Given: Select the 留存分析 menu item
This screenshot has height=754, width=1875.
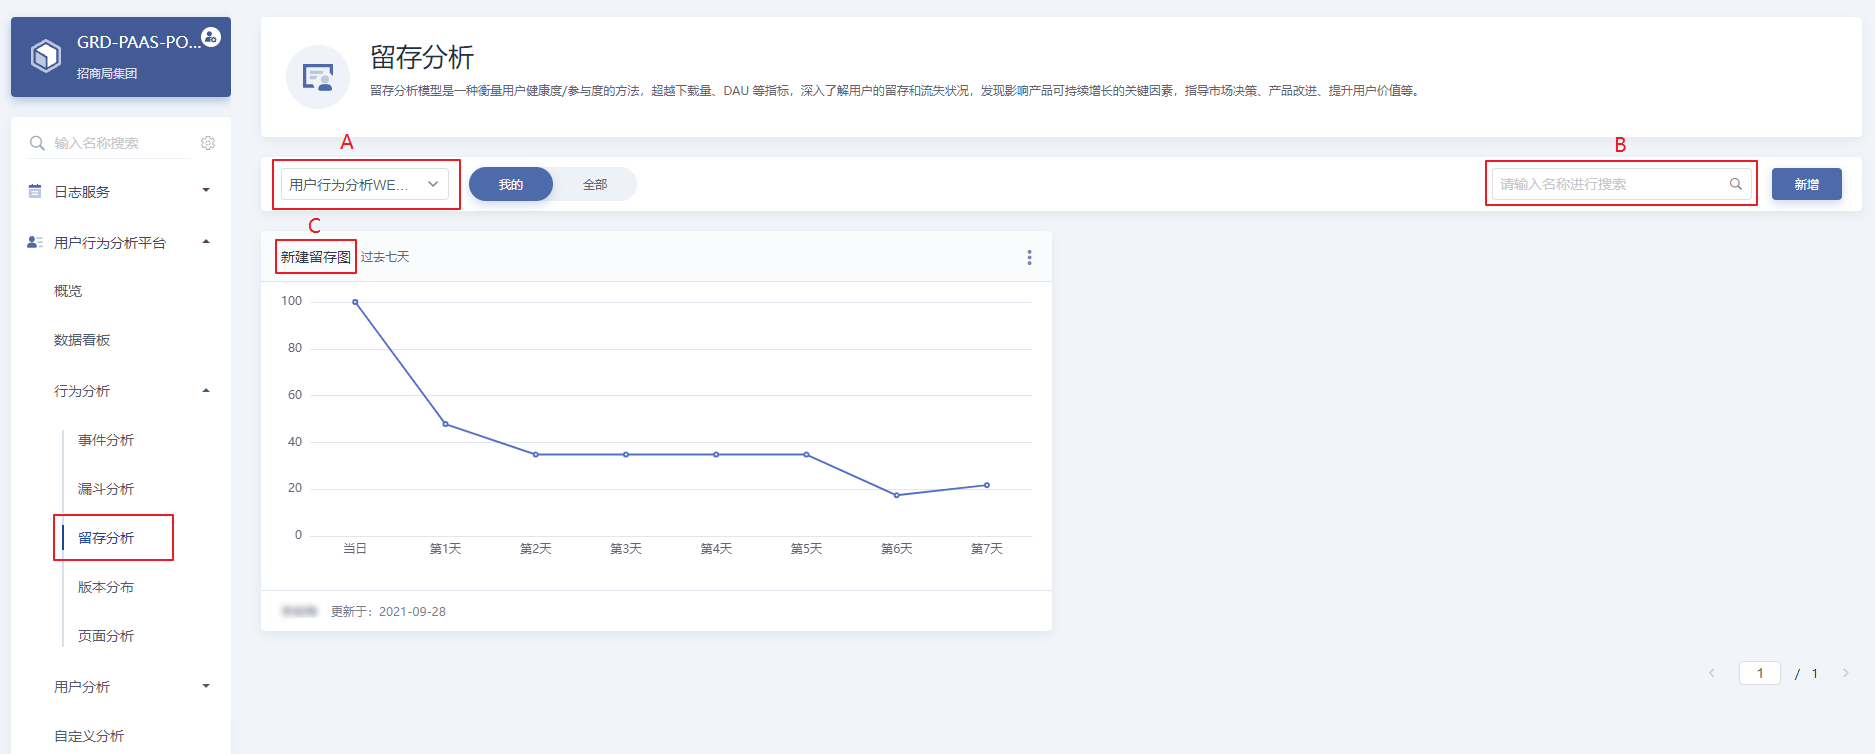Looking at the screenshot, I should coord(106,538).
